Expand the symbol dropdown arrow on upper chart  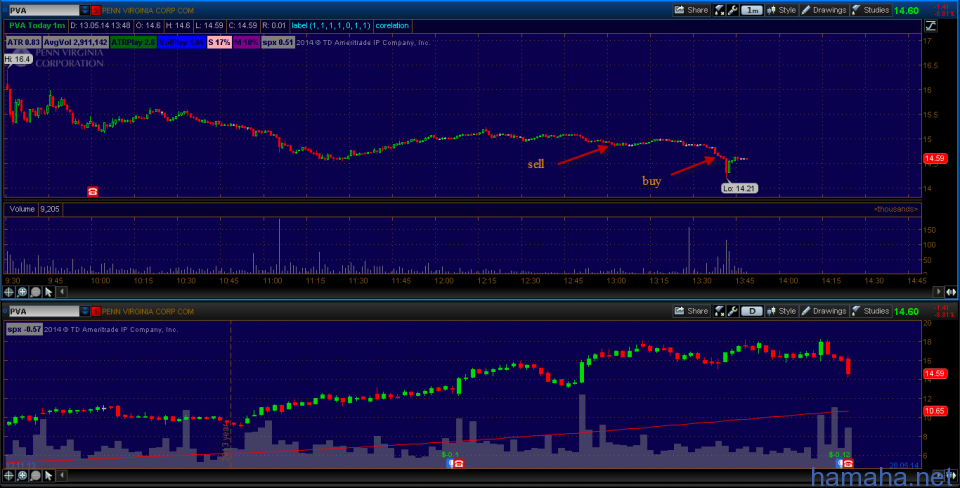click(85, 10)
